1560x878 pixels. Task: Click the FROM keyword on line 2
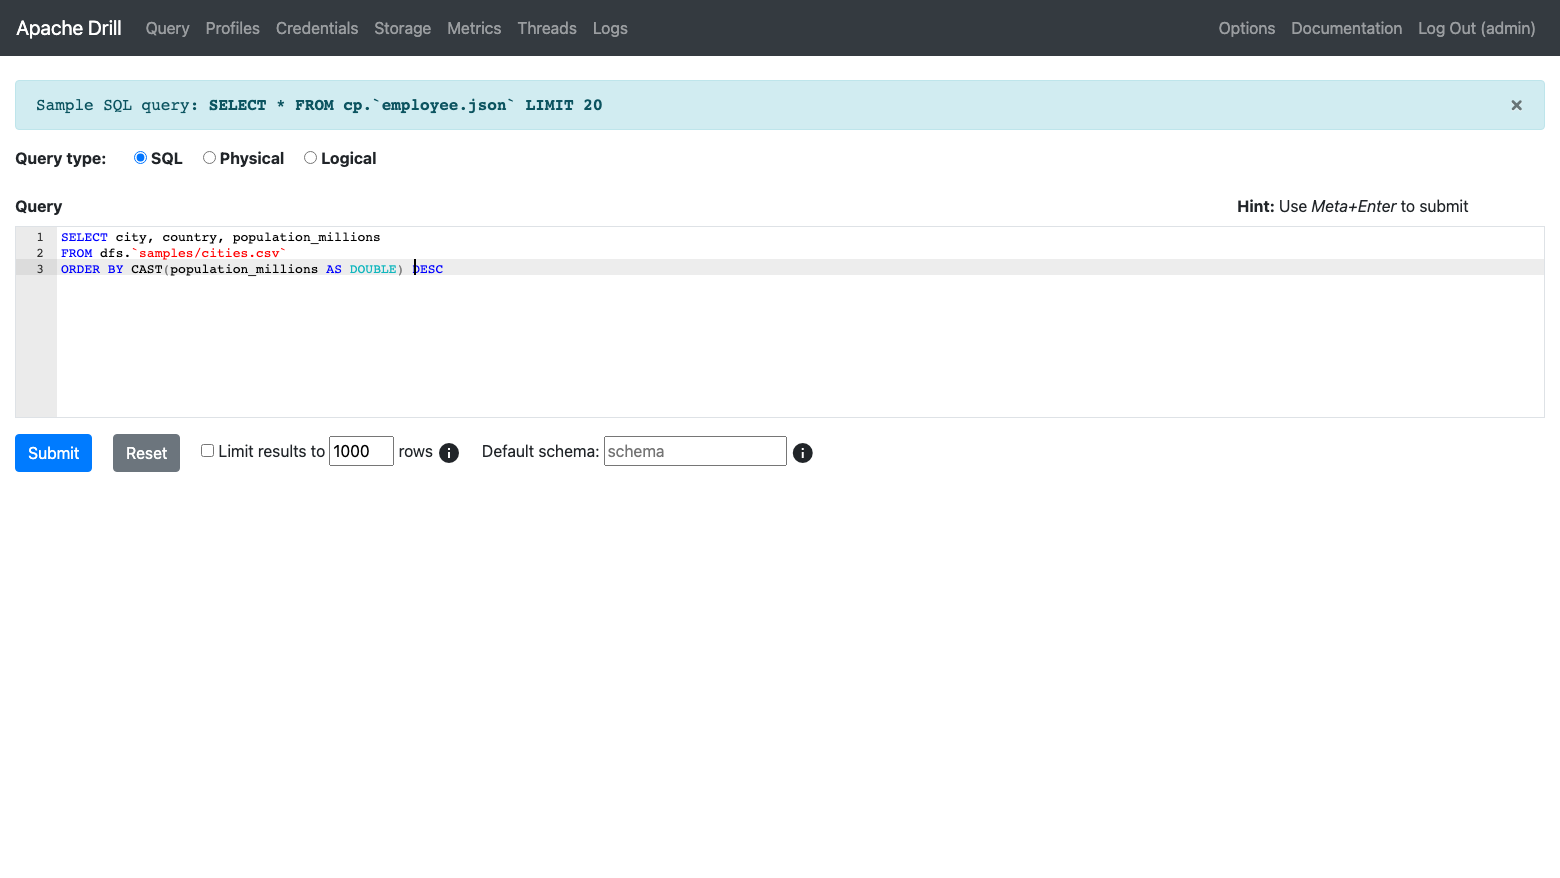coord(76,253)
